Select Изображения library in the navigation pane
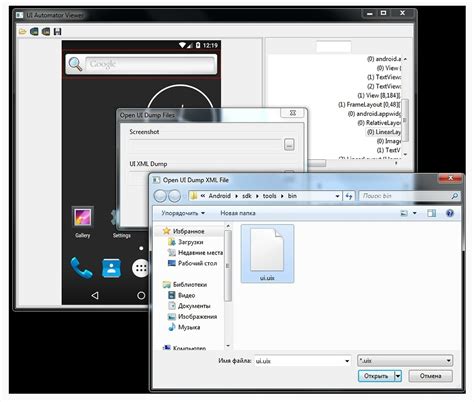 click(197, 316)
